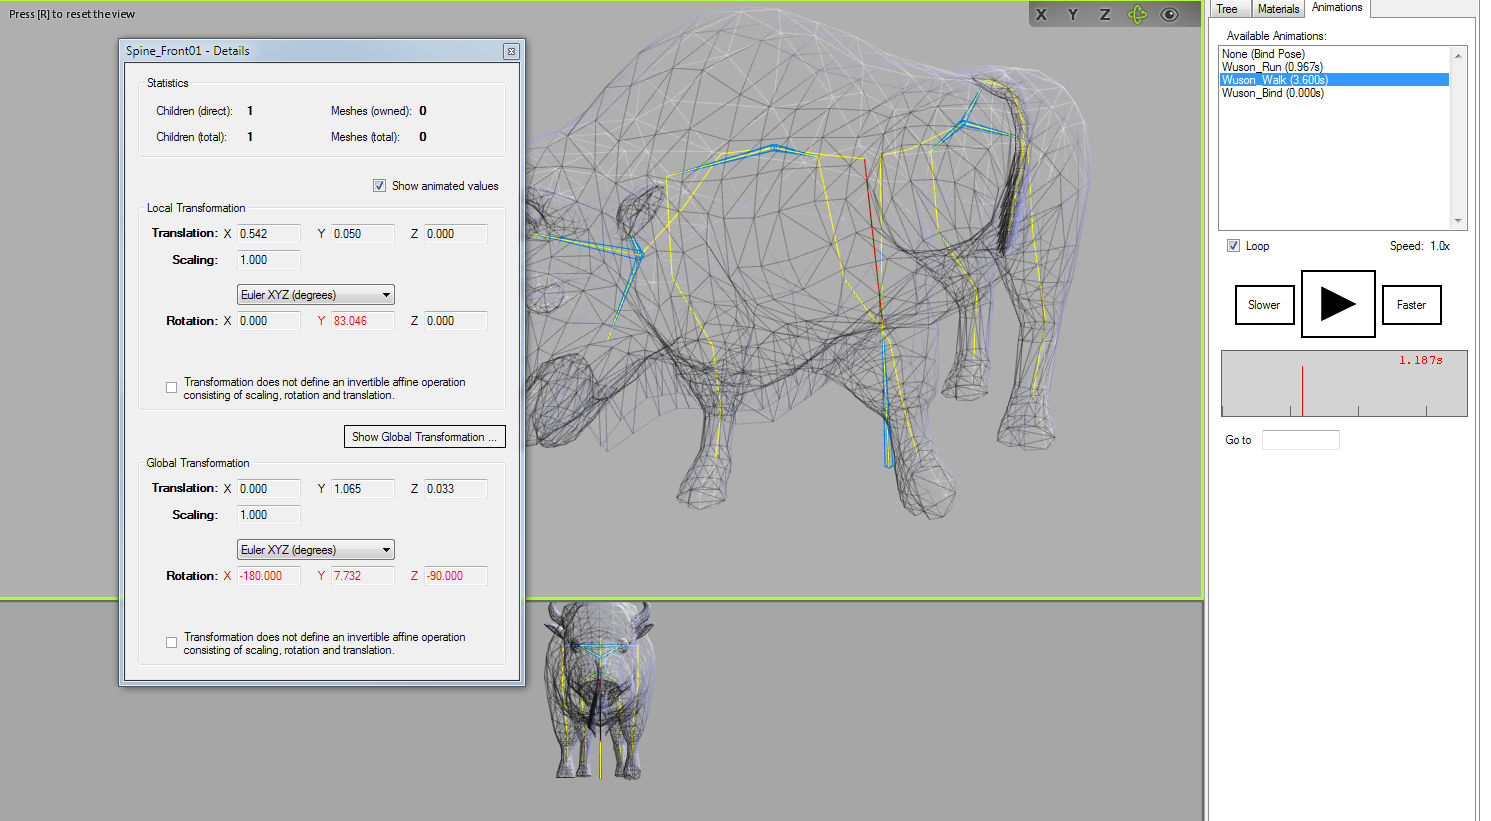Click the eye view mode icon
Screen dimensions: 1491x821
click(x=1169, y=15)
